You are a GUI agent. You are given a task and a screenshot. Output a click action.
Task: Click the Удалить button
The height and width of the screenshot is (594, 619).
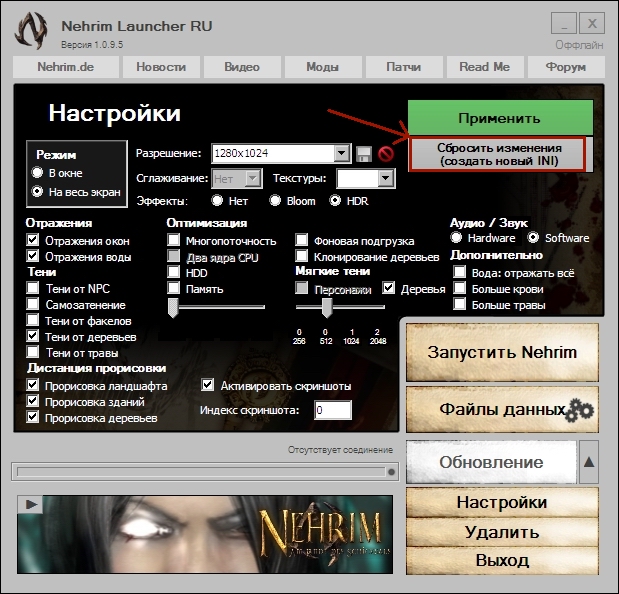coord(502,532)
